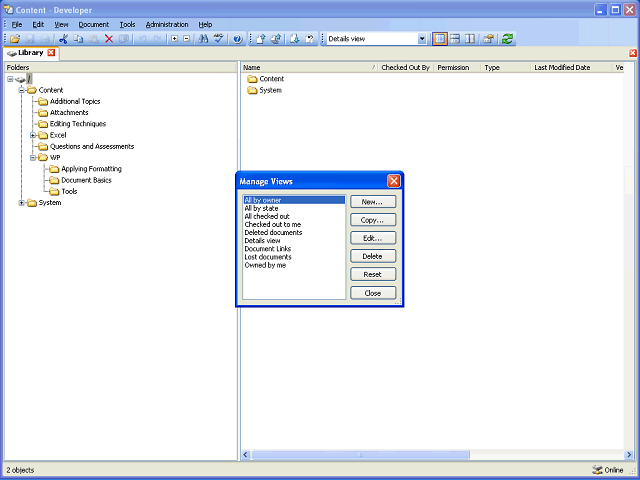640x480 pixels.
Task: Close the Manage Views dialog
Action: [393, 181]
